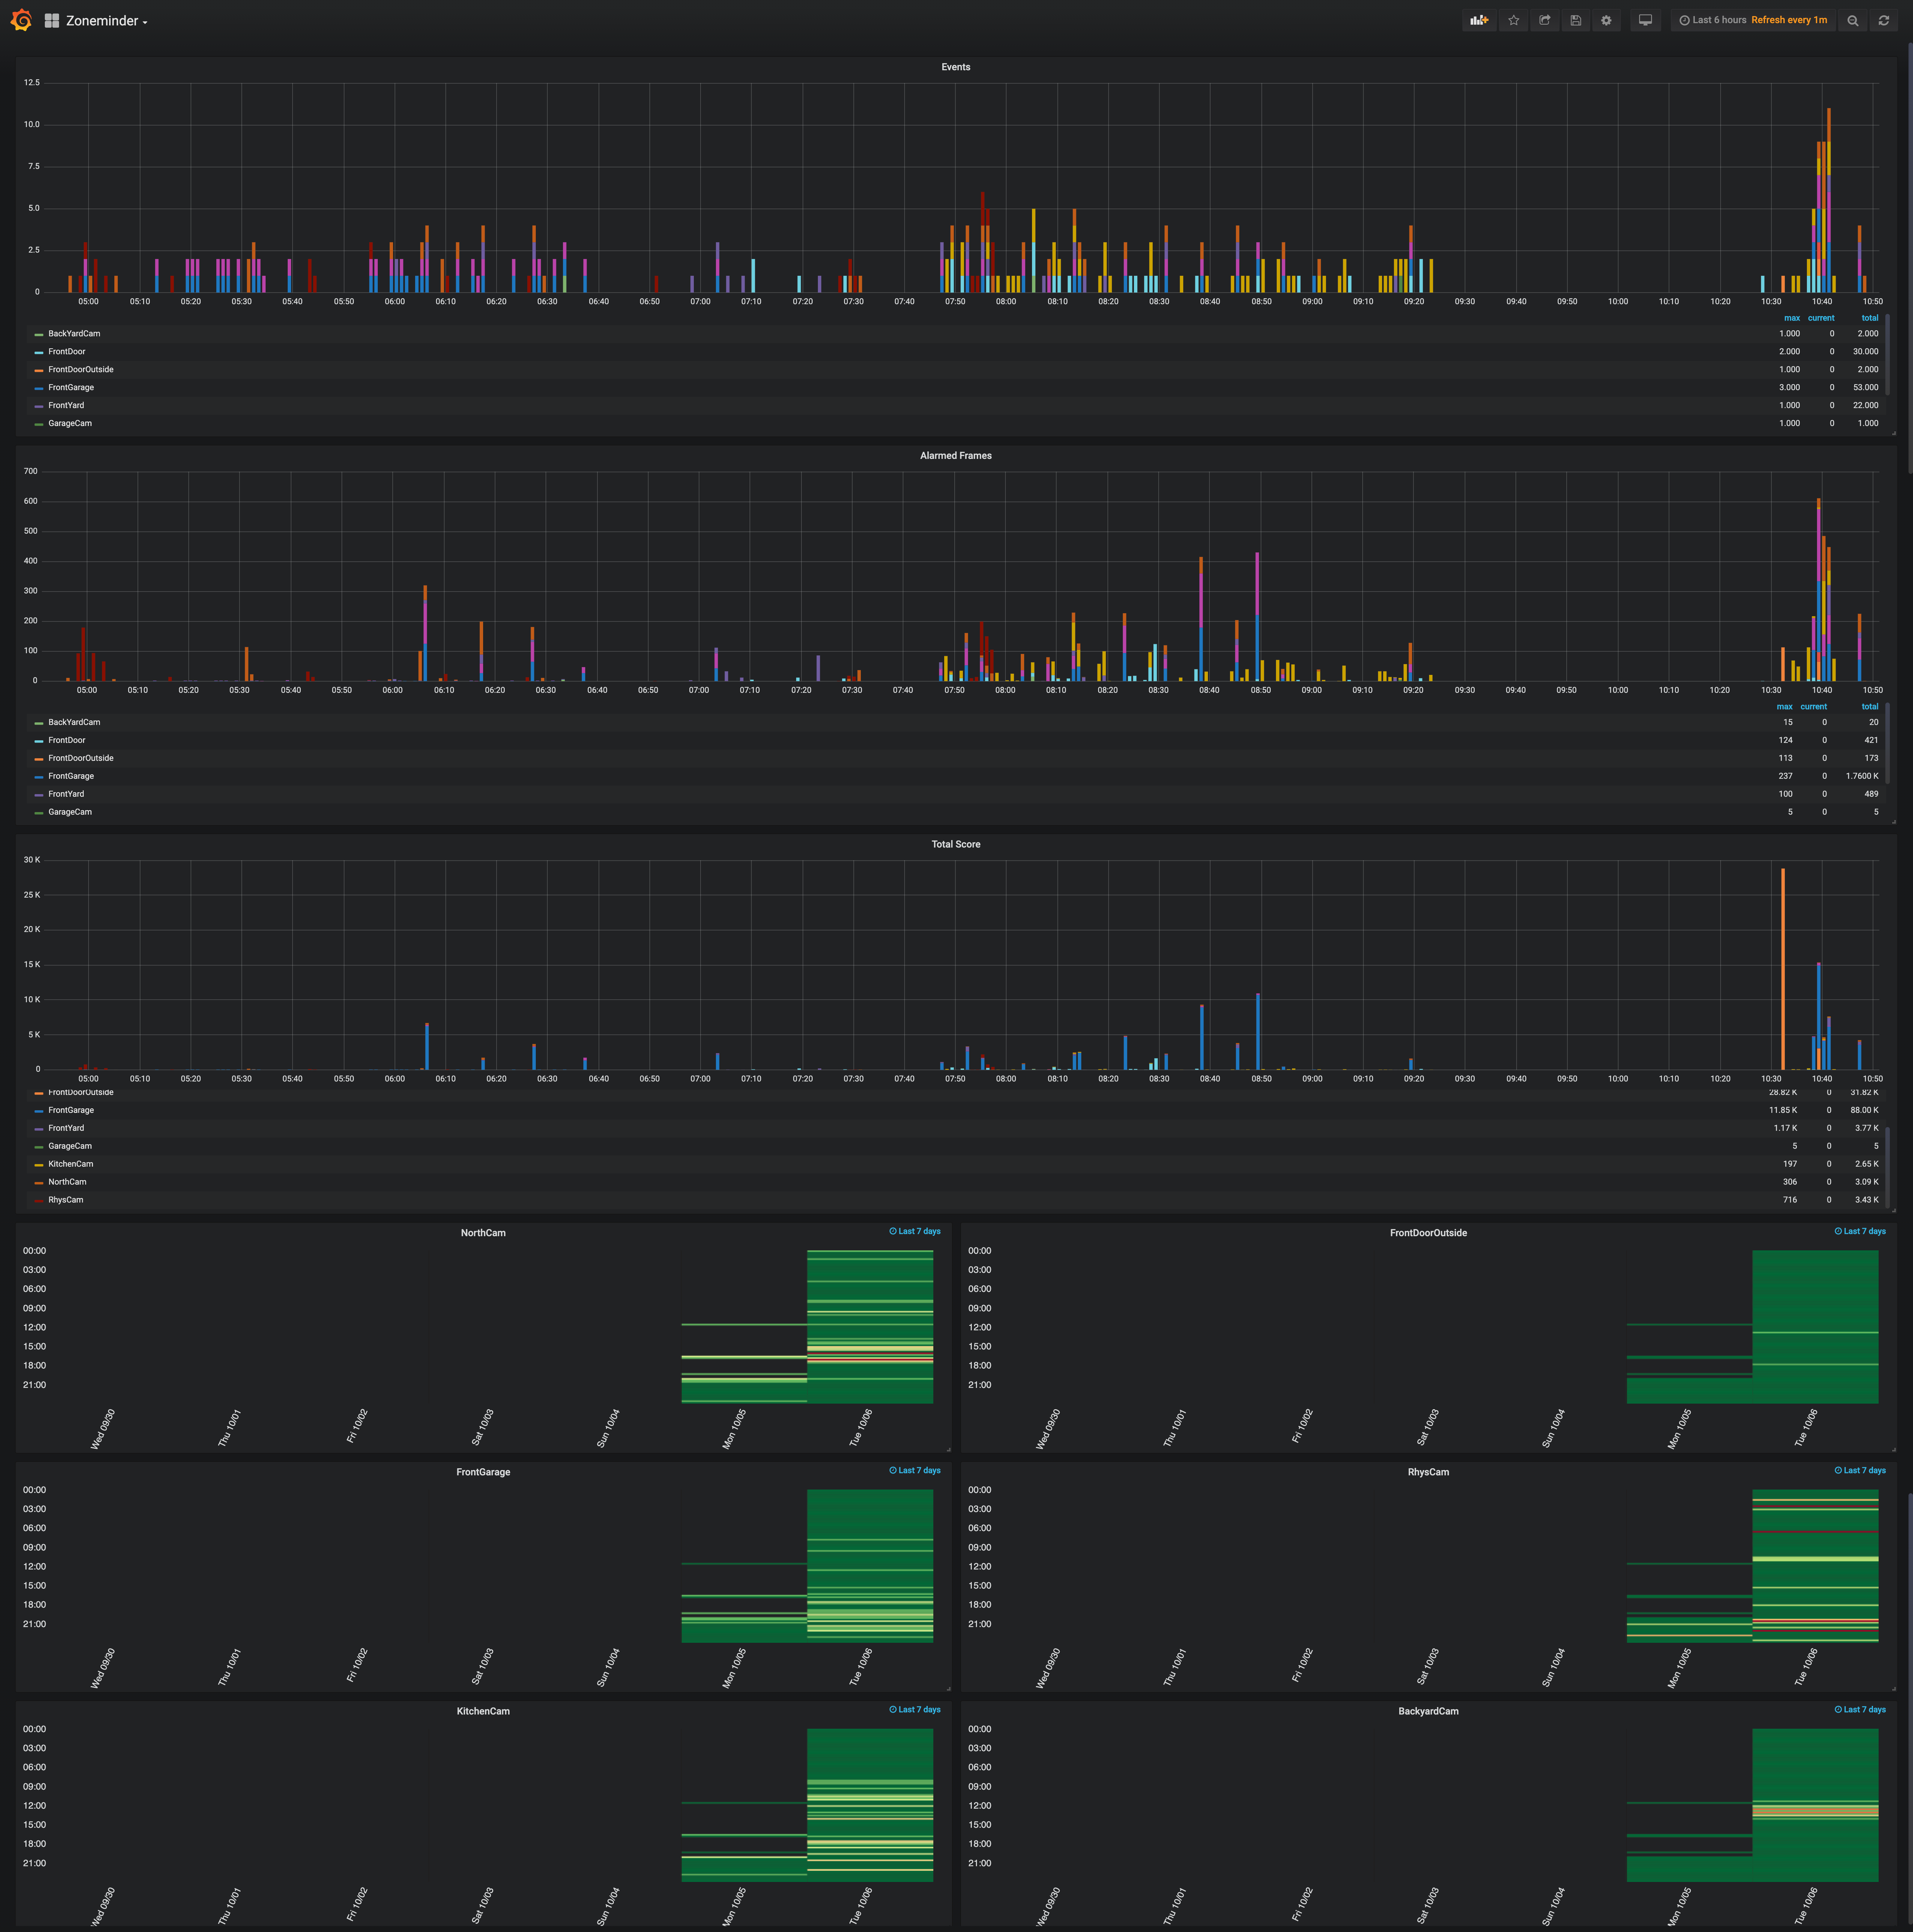Refresh the dashboard now
The image size is (1913, 1932).
[x=1884, y=20]
